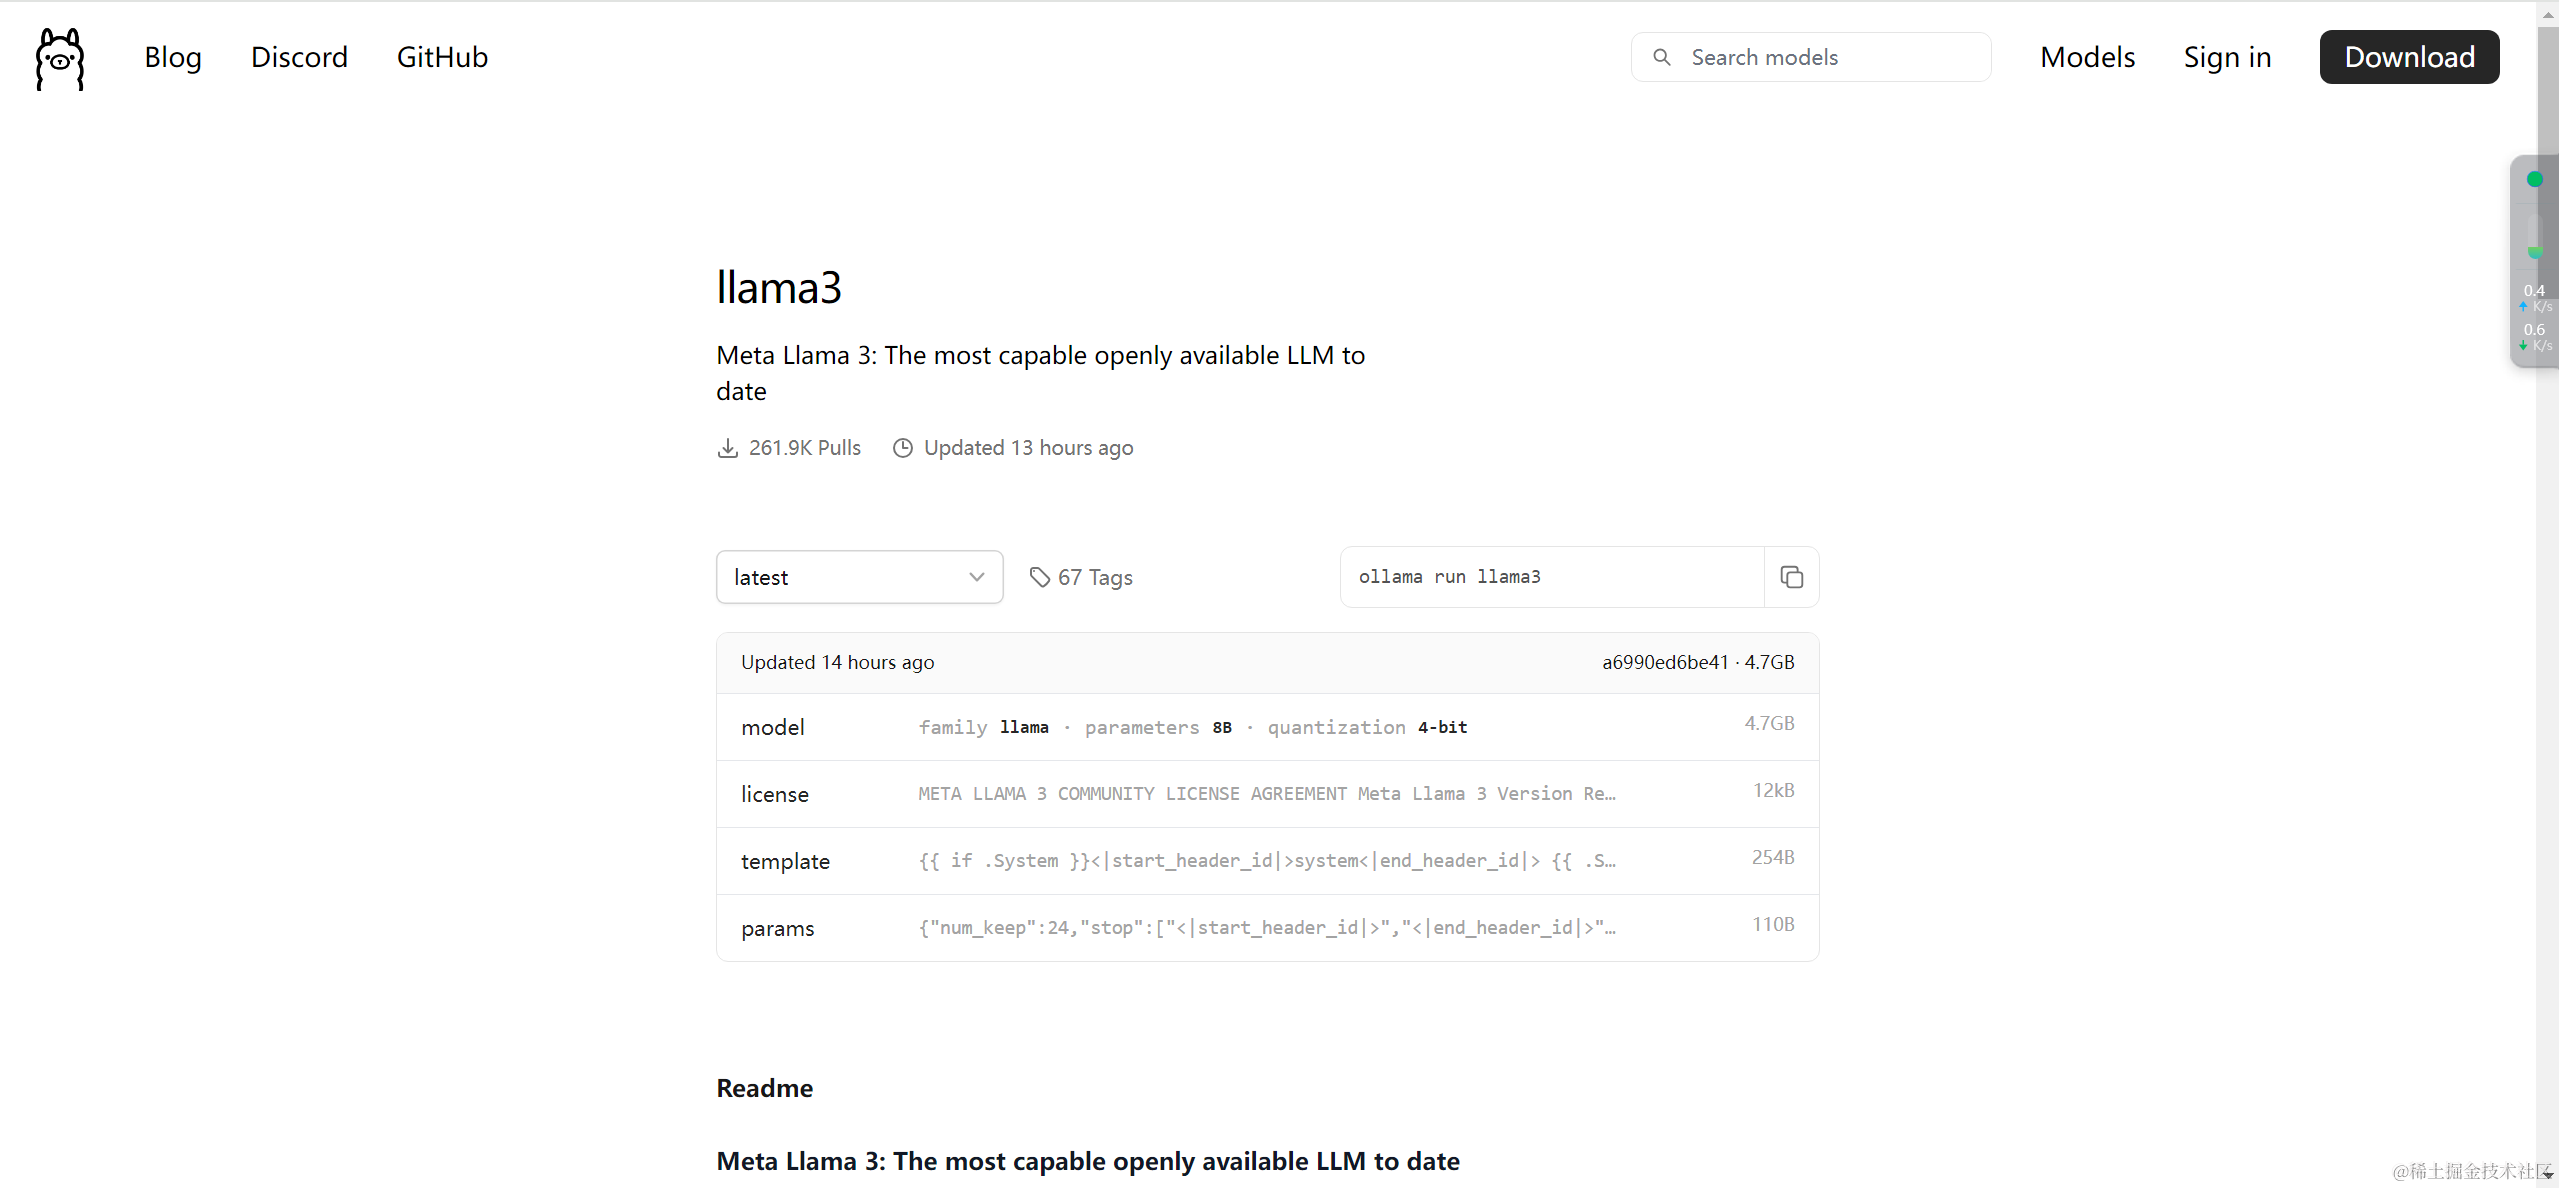Open the GitHub link
This screenshot has height=1188, width=2559.
[x=442, y=57]
